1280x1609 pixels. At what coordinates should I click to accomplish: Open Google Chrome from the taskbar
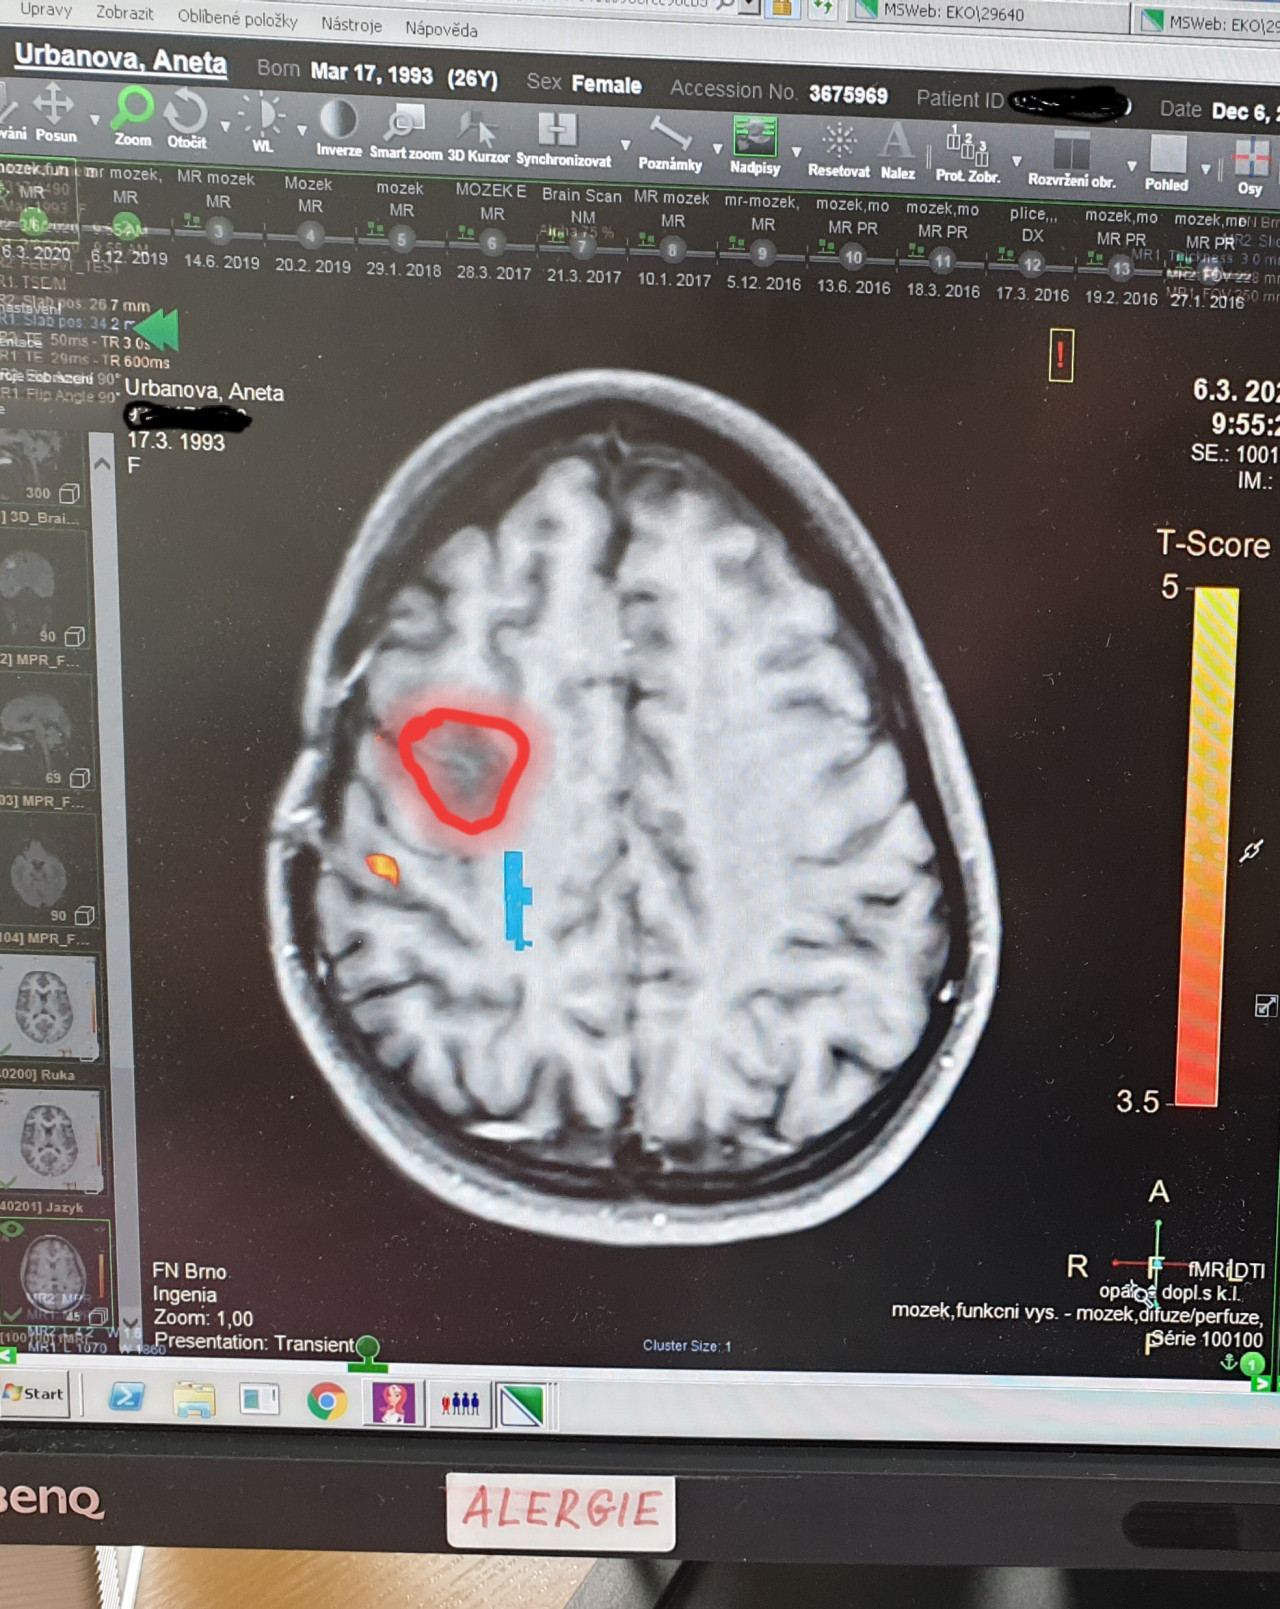point(326,1401)
